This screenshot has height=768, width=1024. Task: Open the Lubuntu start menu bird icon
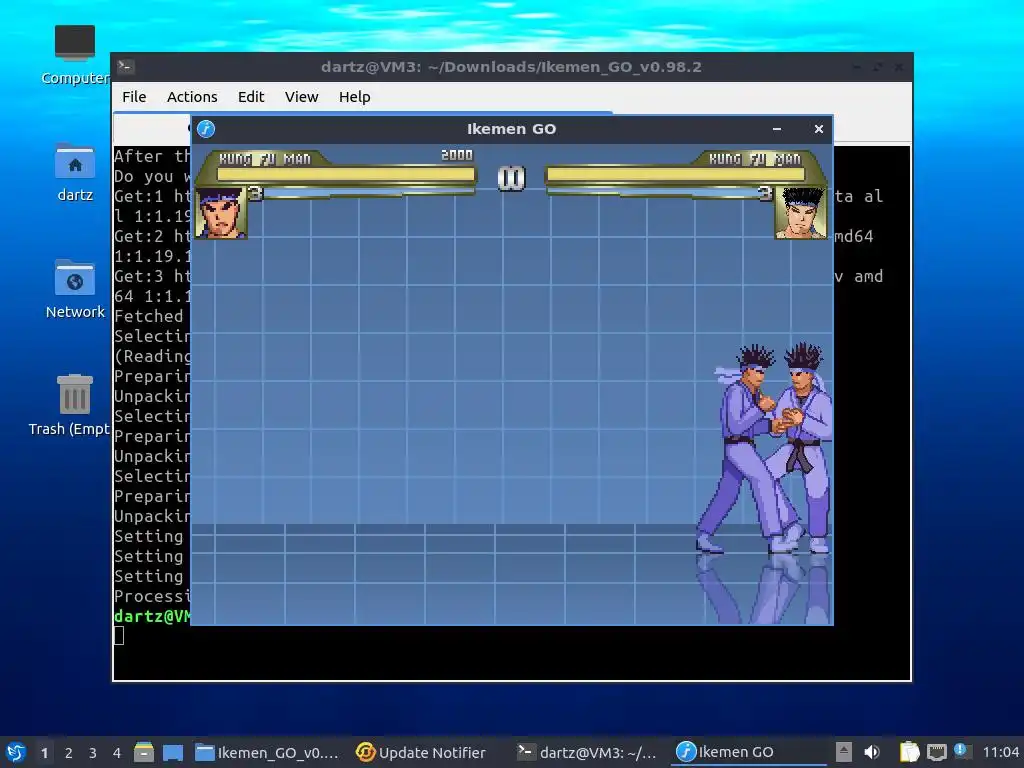[16, 752]
